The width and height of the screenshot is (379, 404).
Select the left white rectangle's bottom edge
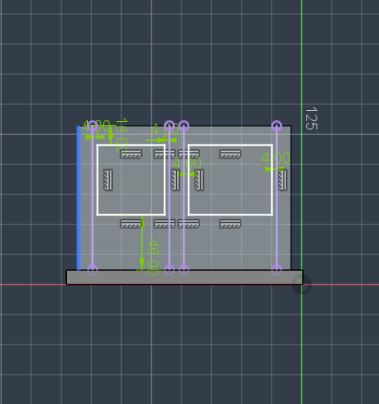[131, 215]
